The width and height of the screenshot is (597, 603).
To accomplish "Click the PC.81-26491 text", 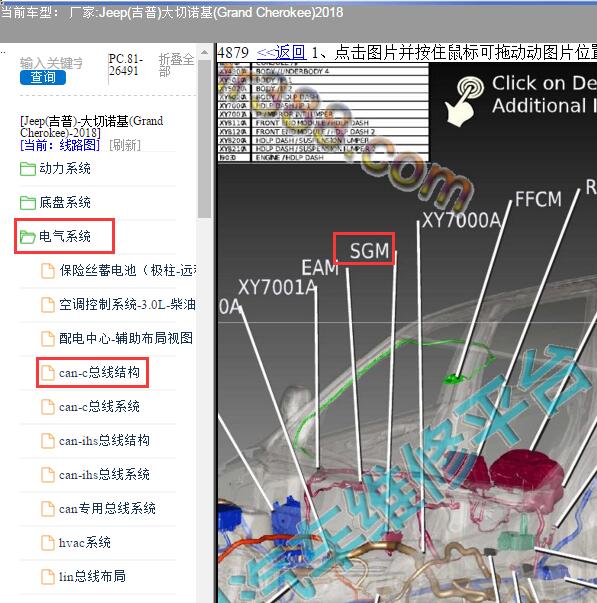I will [x=125, y=65].
